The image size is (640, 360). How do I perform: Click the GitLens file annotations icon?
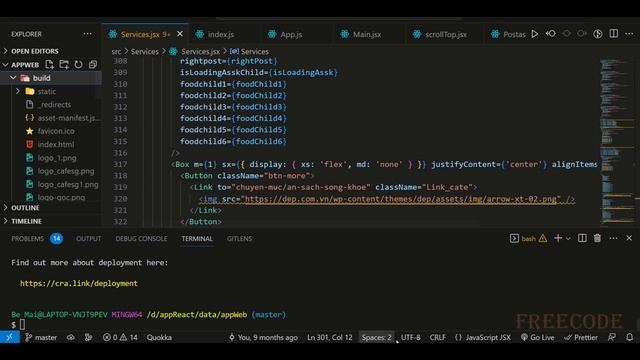click(598, 34)
